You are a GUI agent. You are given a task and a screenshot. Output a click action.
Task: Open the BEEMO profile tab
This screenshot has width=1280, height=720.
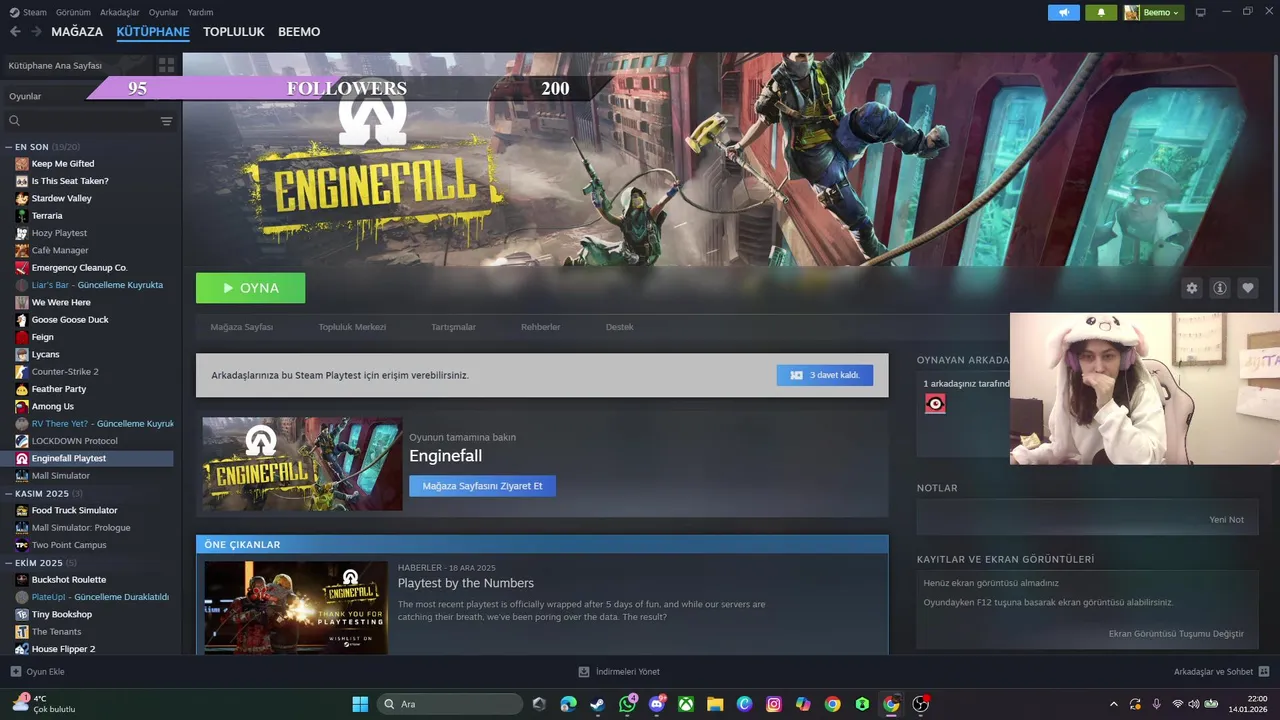coord(299,32)
